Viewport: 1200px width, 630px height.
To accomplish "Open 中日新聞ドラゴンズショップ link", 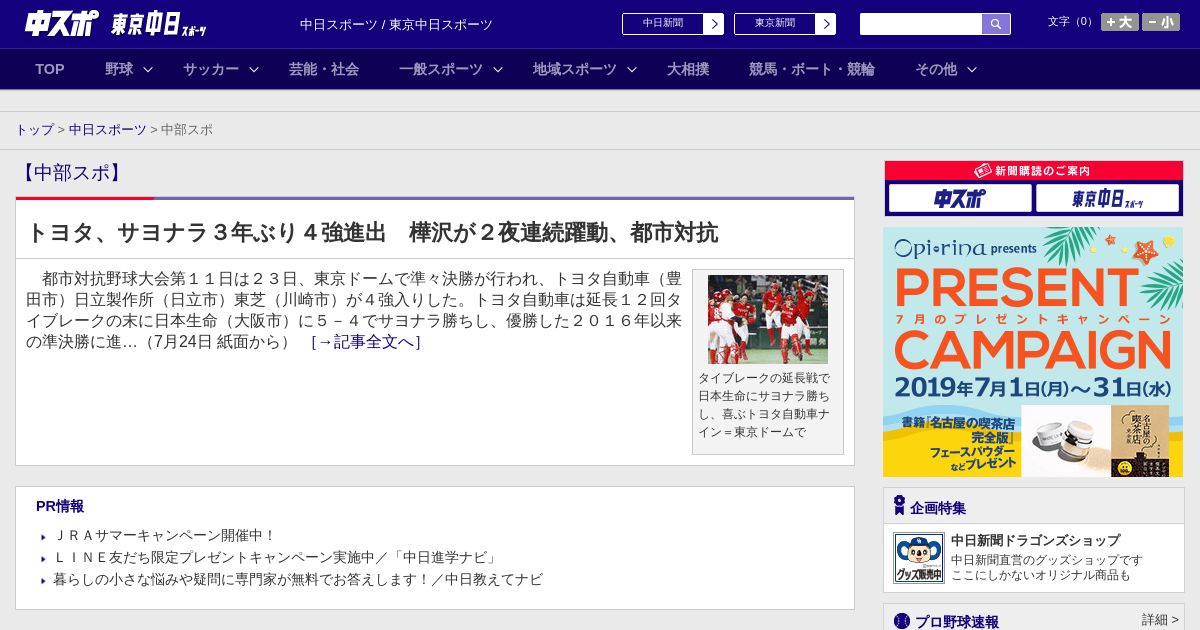I will (x=1035, y=540).
